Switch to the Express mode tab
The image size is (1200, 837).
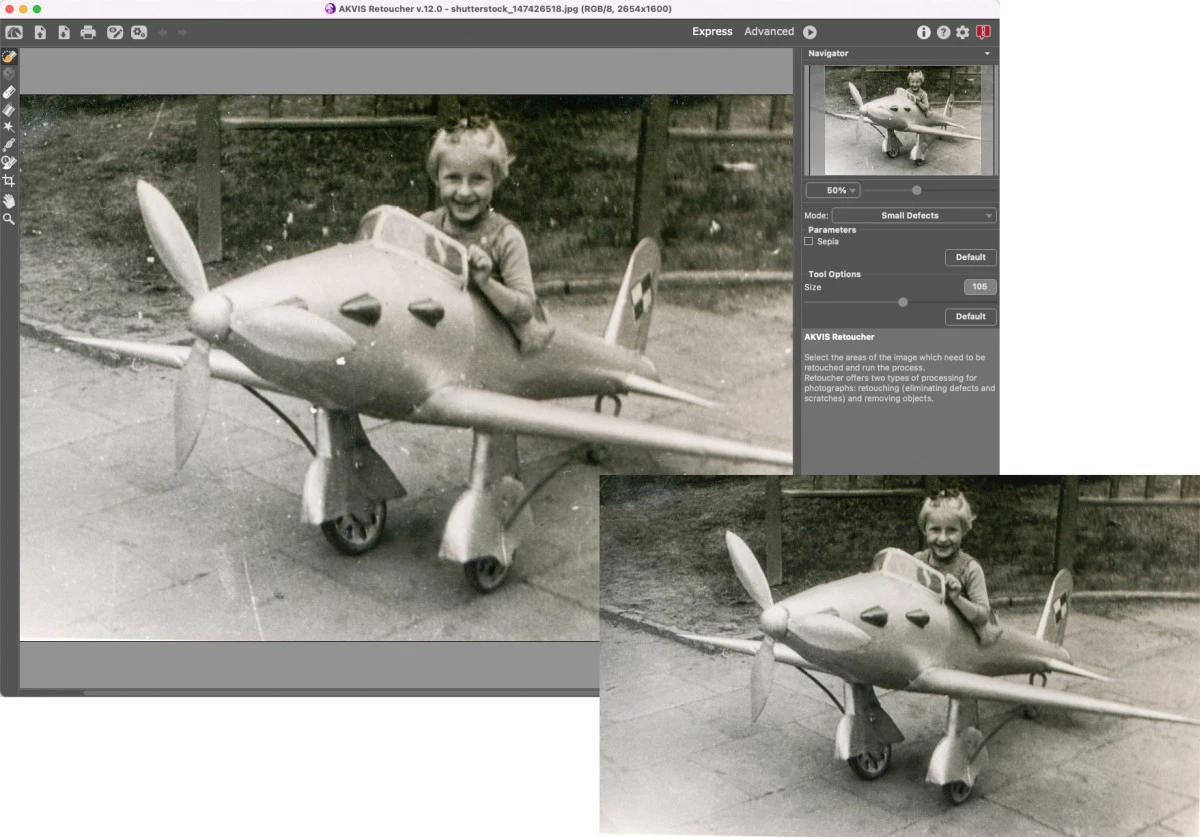tap(712, 32)
